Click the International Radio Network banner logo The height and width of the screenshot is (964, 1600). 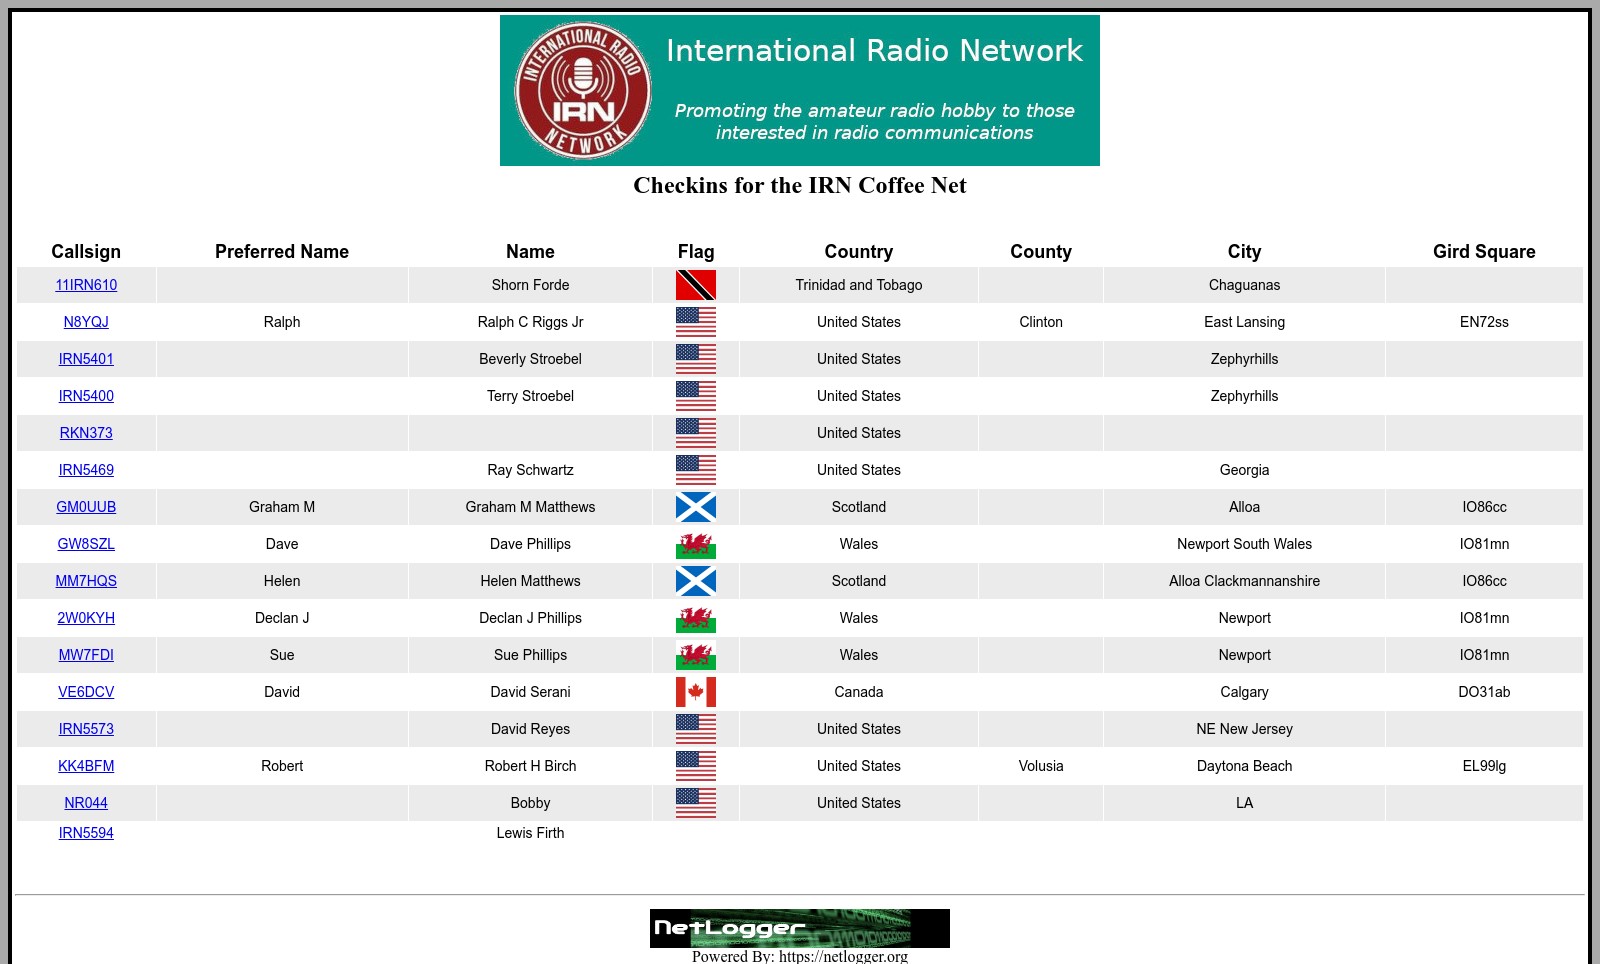pos(799,90)
